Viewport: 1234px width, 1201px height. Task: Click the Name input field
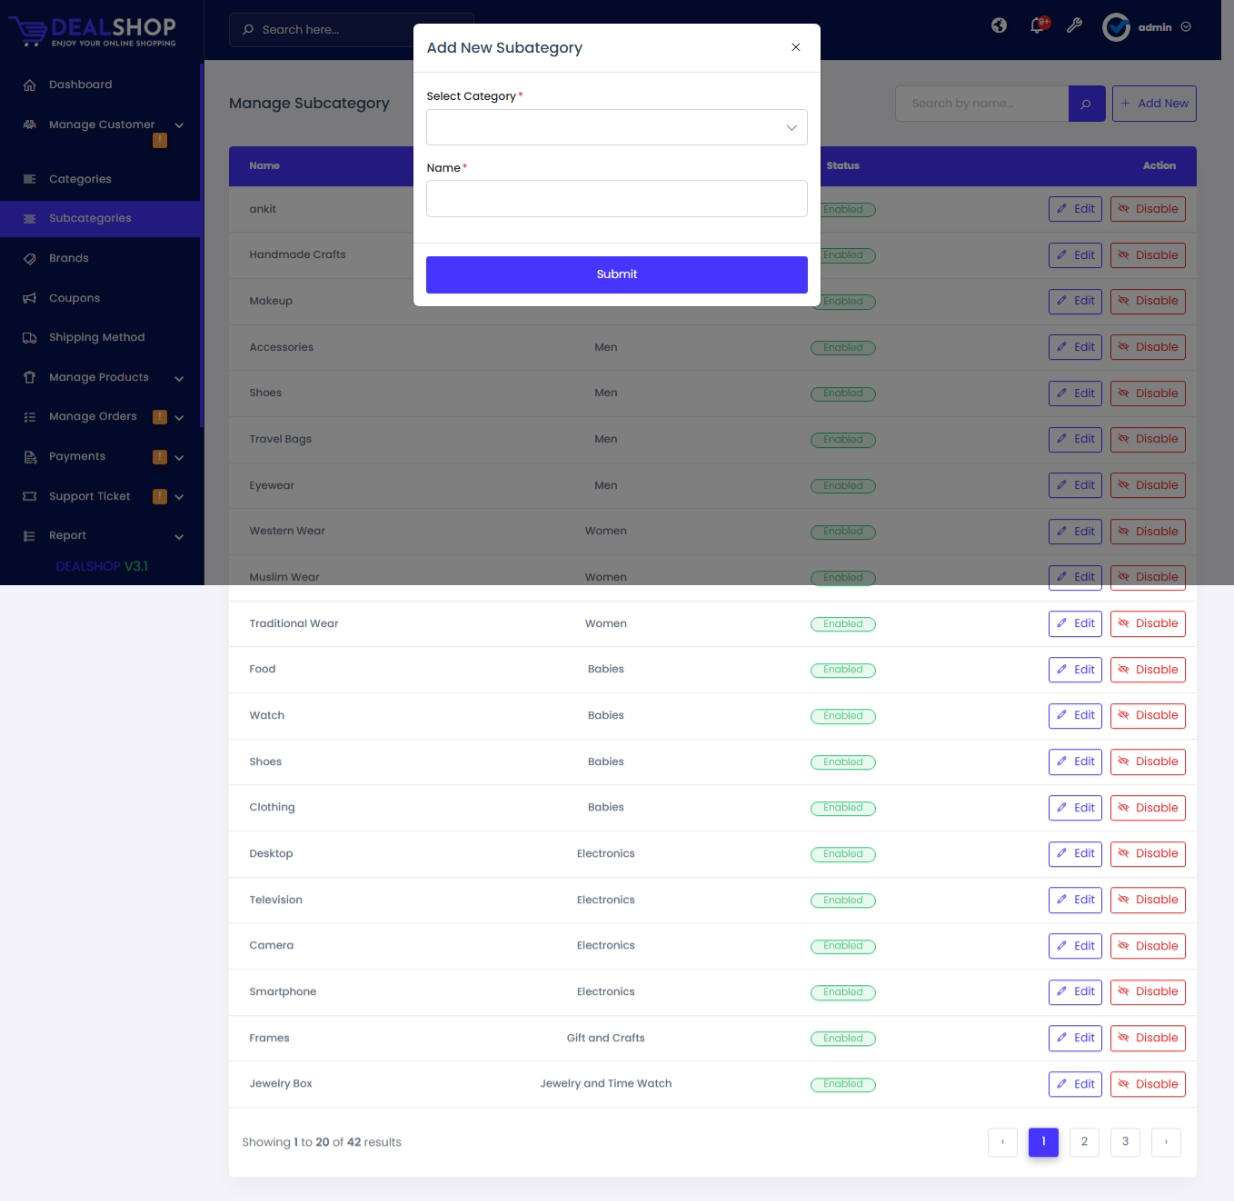616,199
